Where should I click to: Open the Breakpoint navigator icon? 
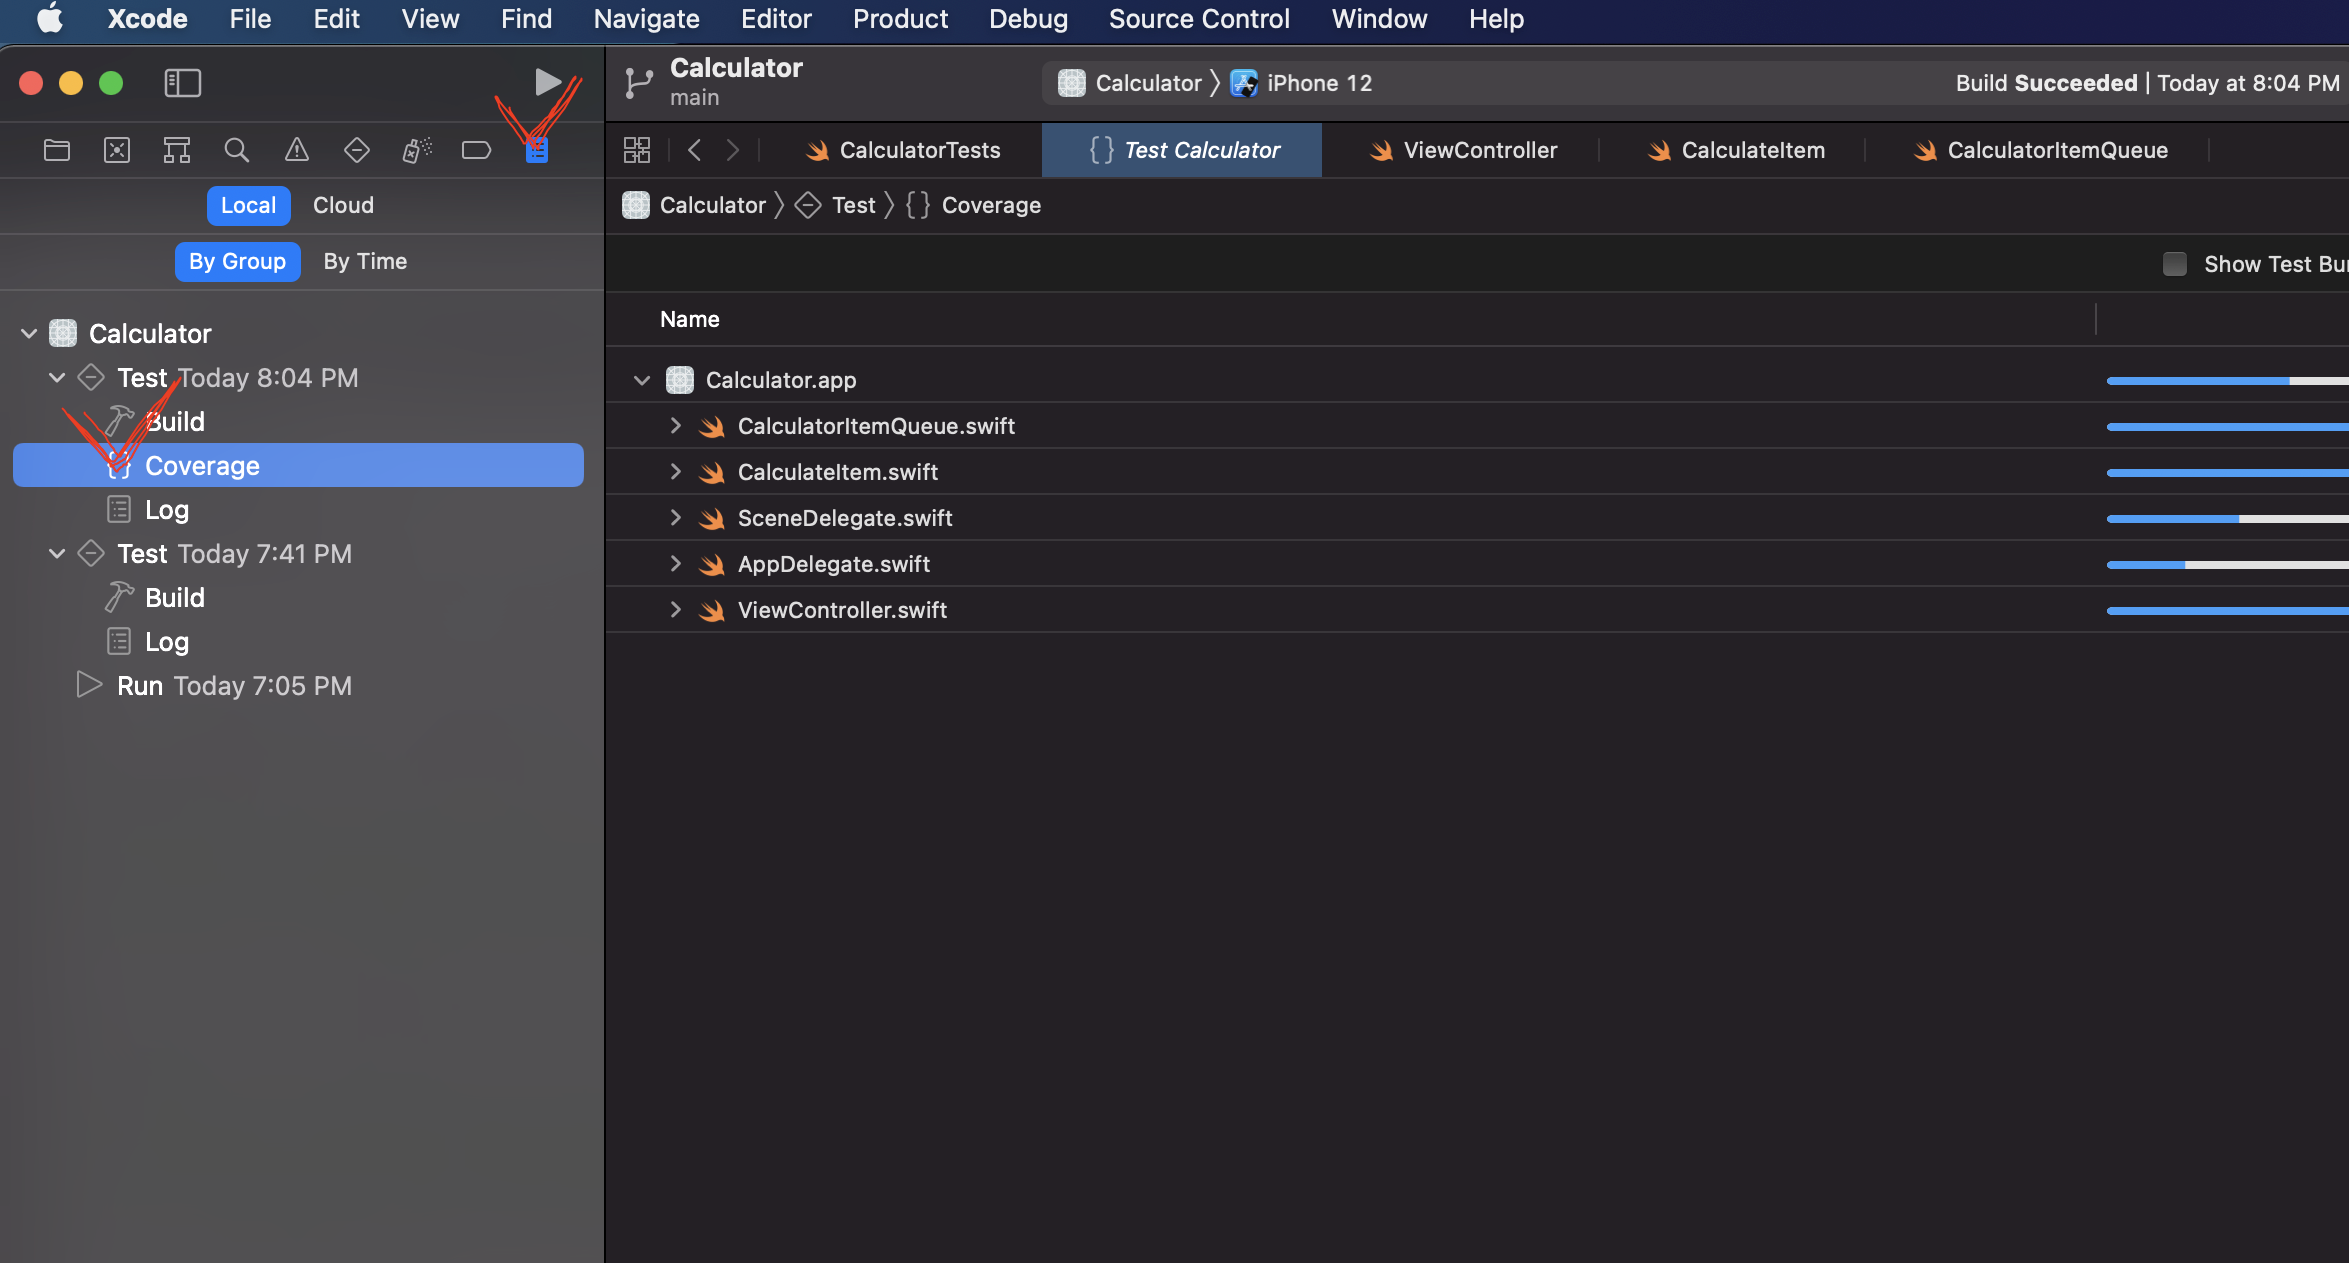click(x=476, y=150)
